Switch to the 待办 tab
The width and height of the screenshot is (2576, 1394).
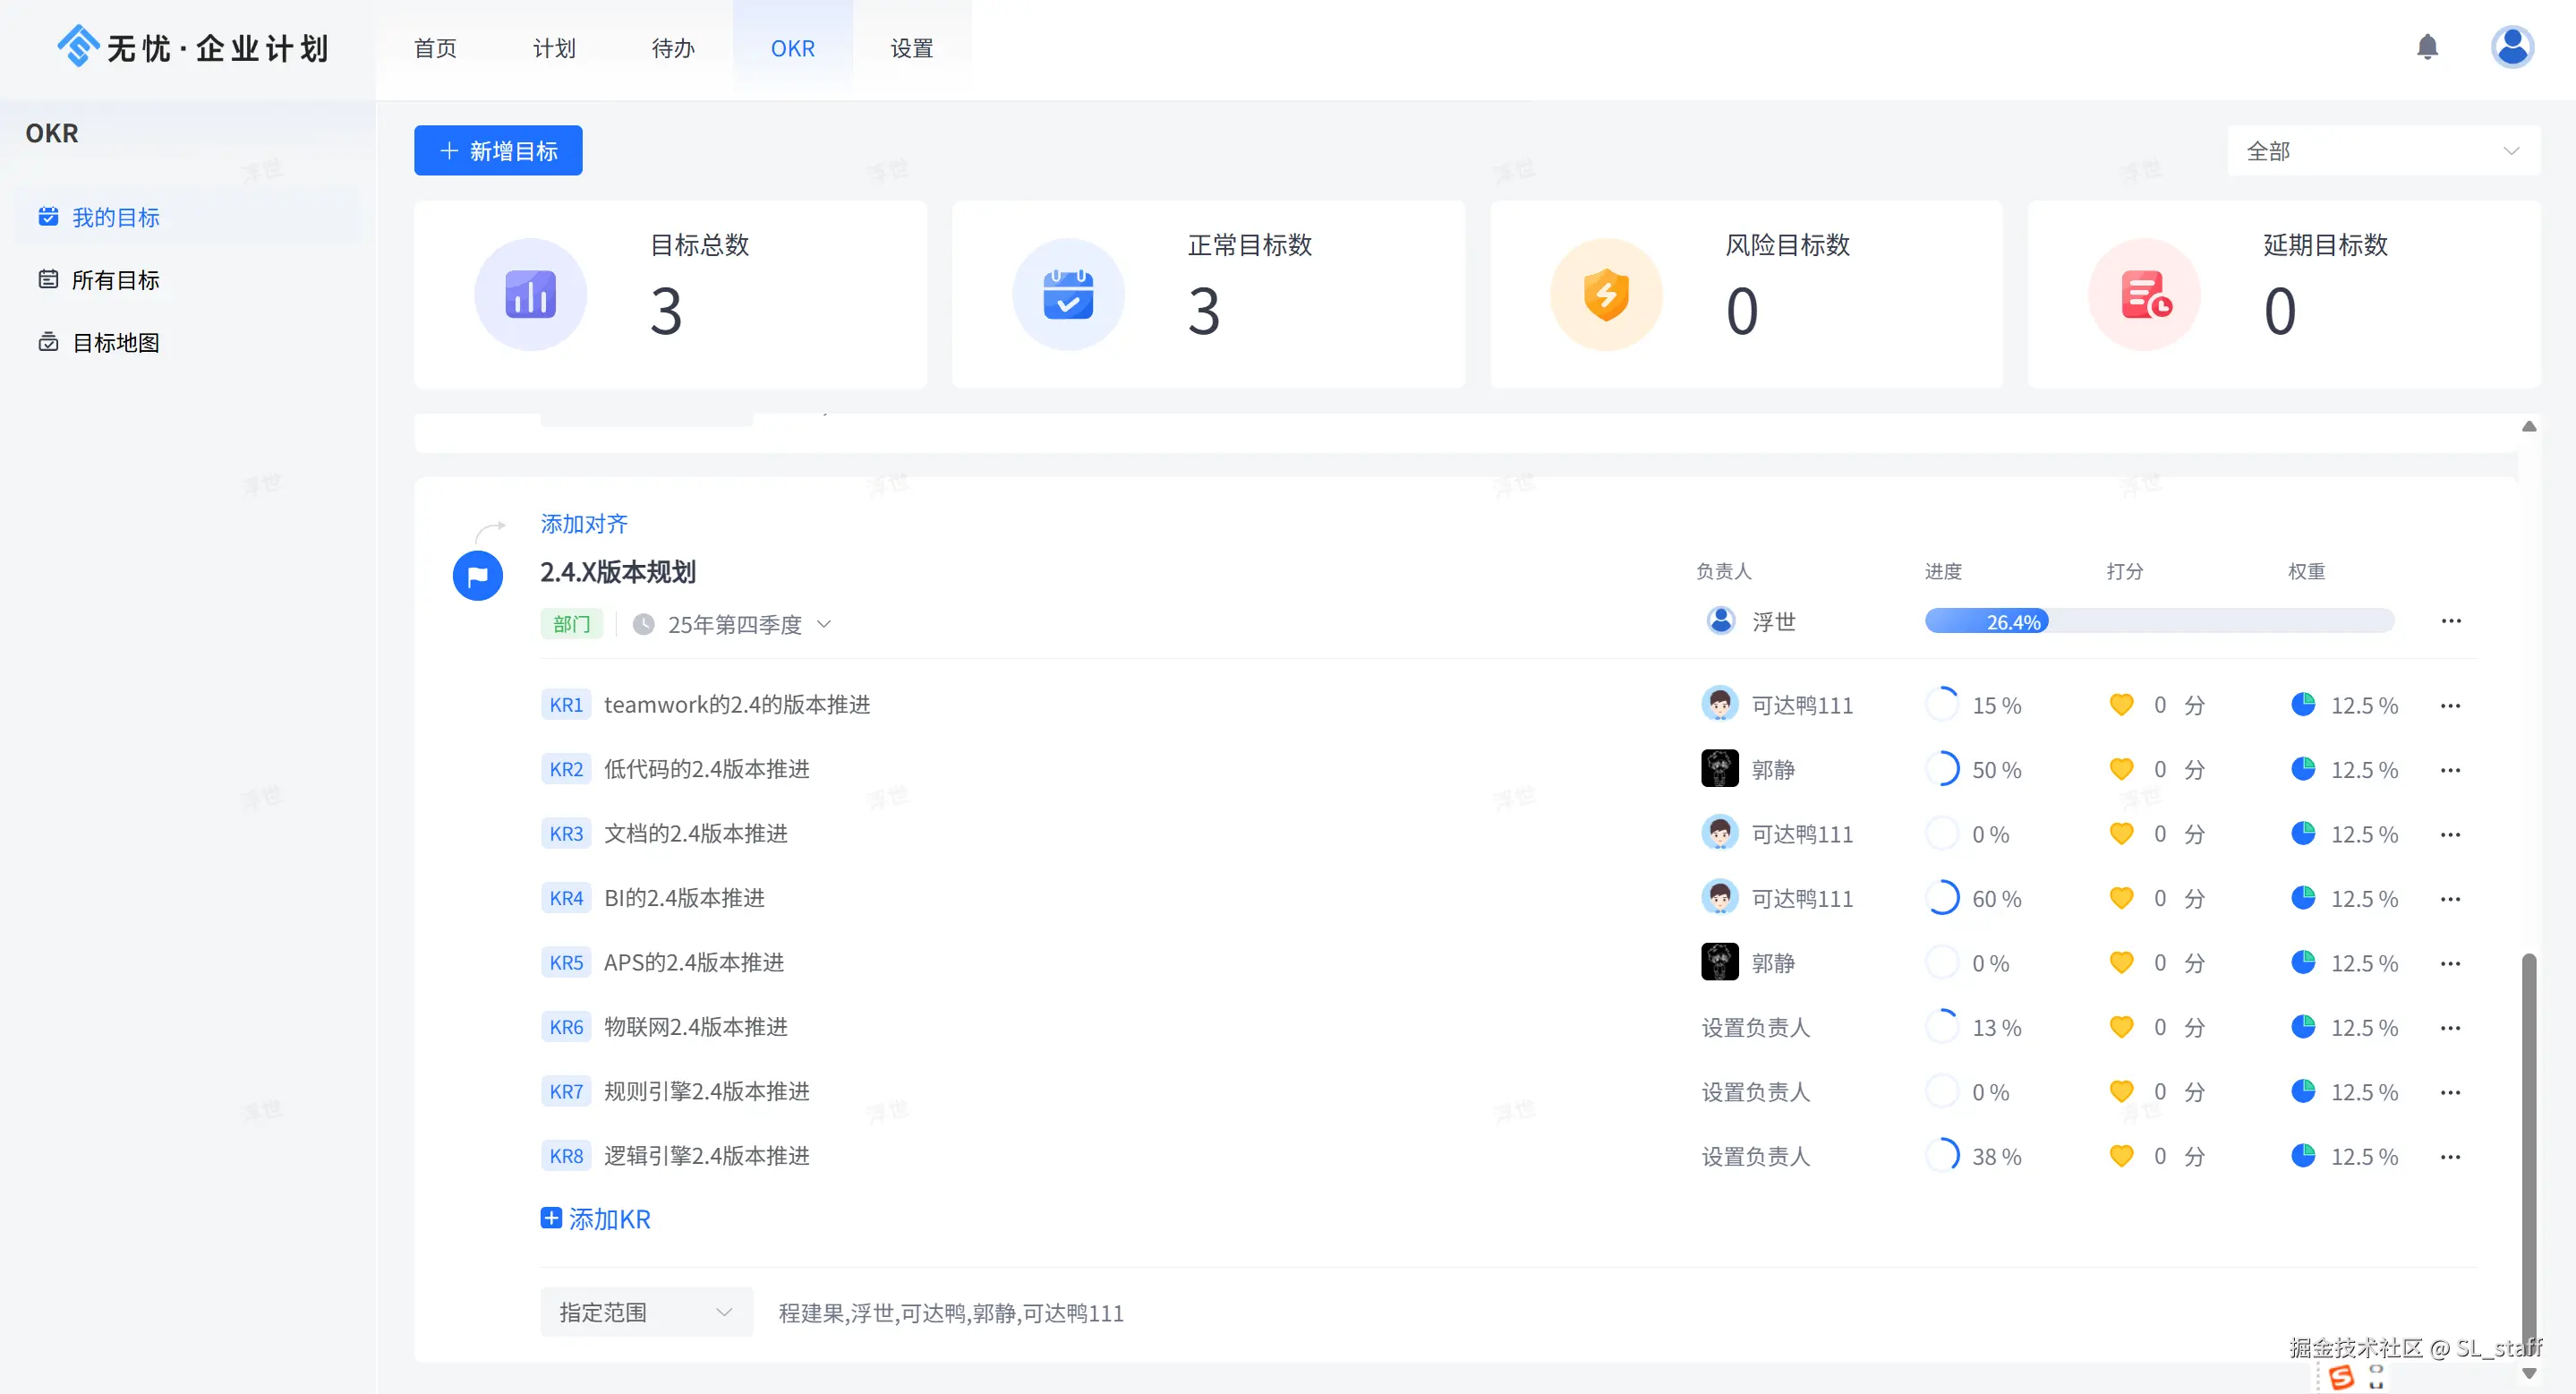pos(673,48)
